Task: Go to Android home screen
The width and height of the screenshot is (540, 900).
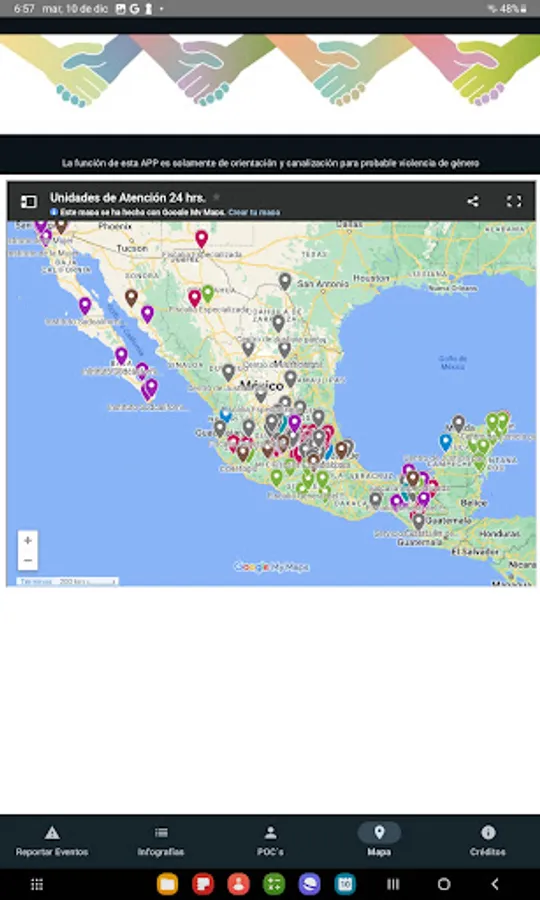Action: [444, 884]
